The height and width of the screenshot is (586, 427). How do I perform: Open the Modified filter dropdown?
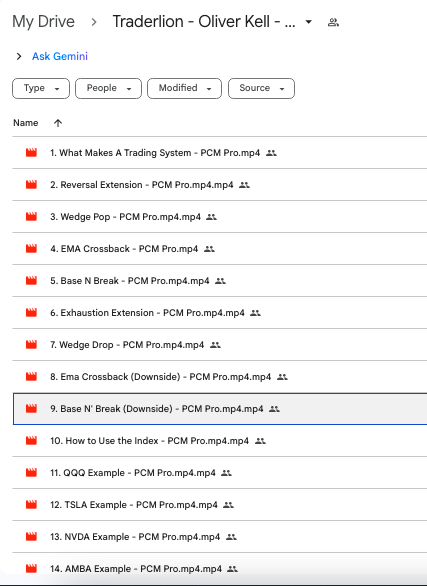point(185,88)
